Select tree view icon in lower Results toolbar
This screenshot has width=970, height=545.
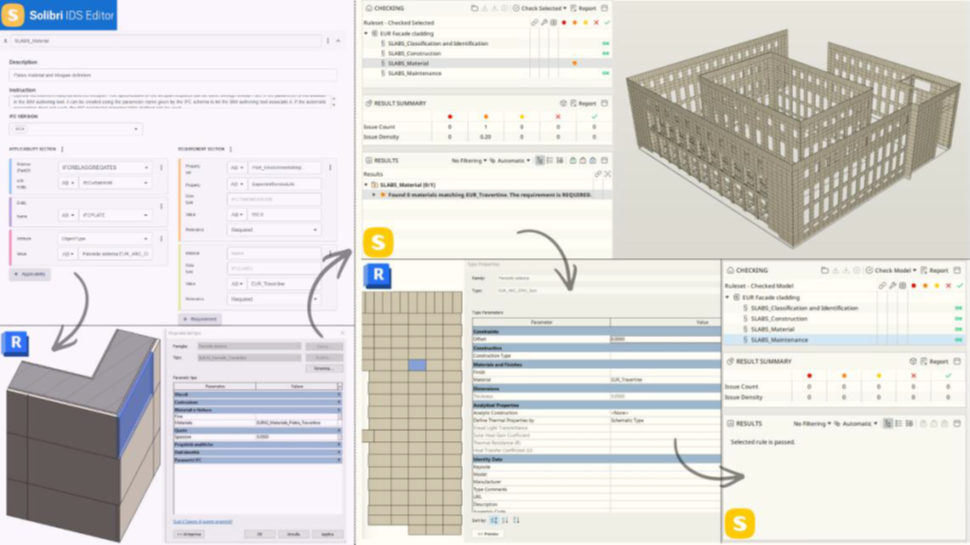click(x=888, y=424)
